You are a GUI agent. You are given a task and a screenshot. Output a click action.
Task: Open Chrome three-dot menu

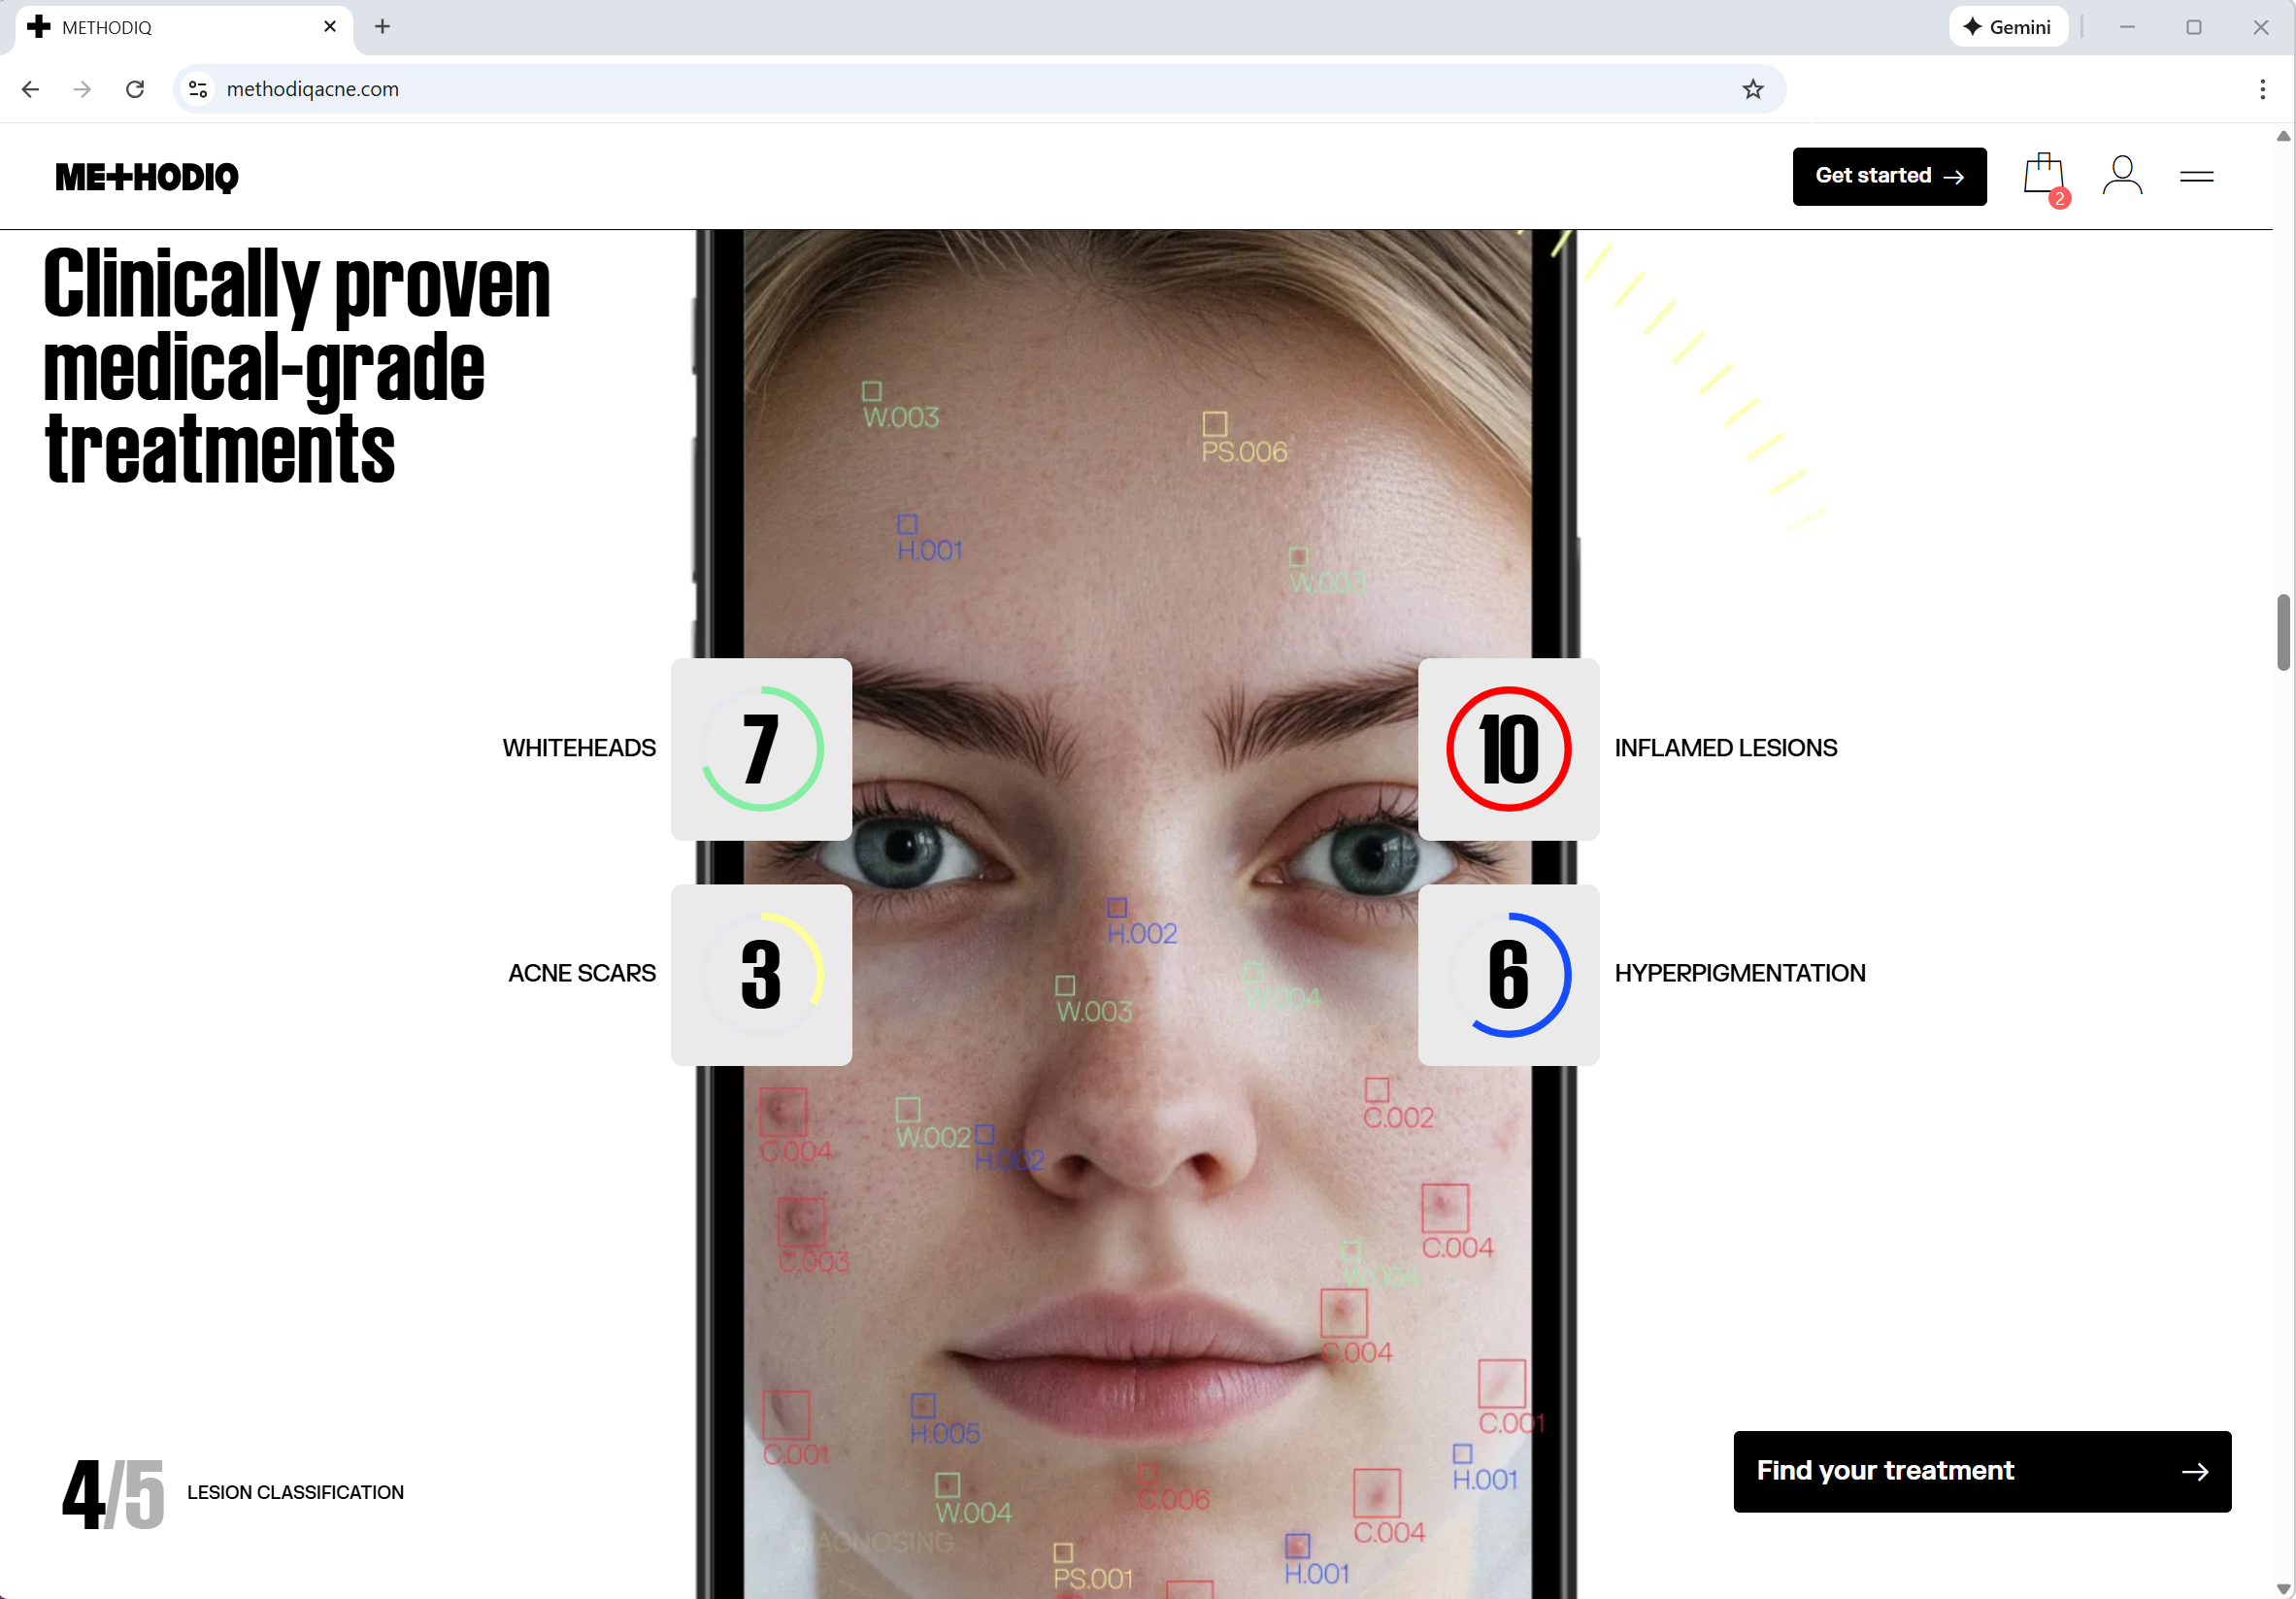[2262, 89]
